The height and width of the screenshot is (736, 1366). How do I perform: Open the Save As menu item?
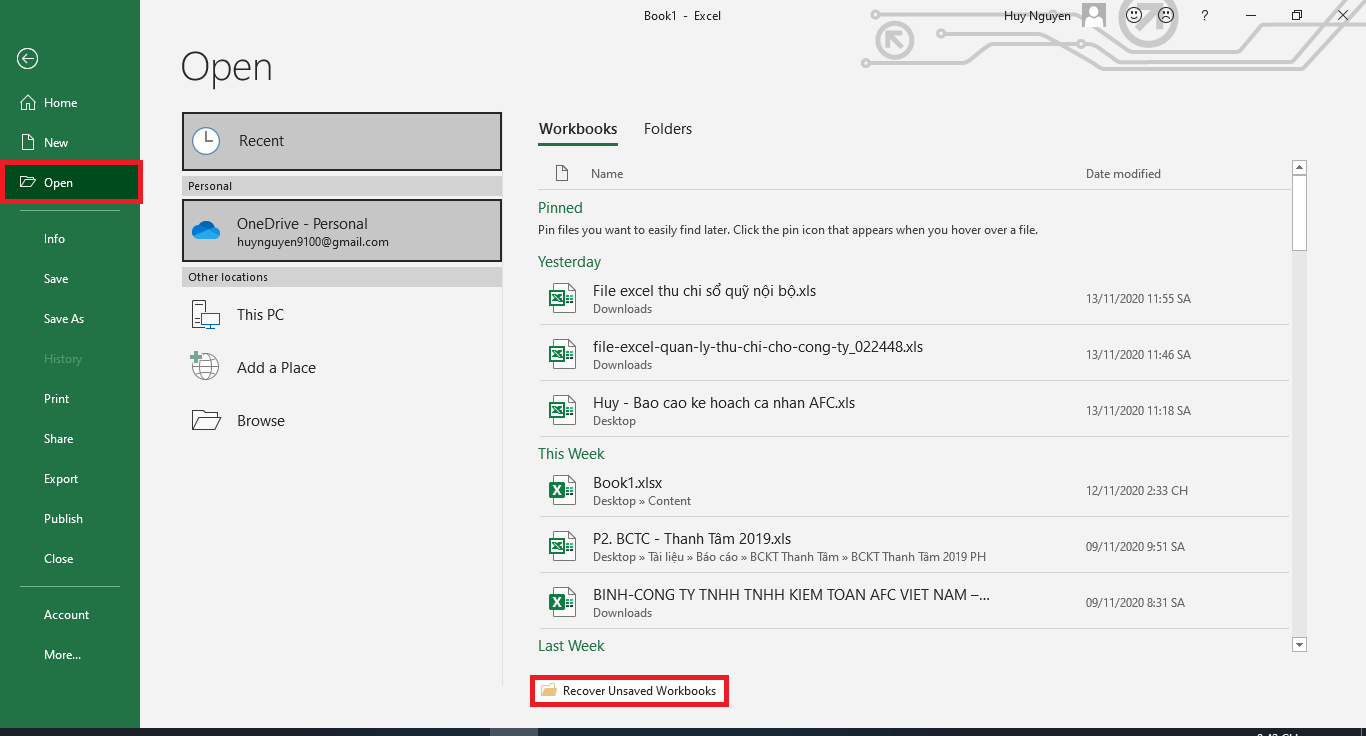coord(64,319)
